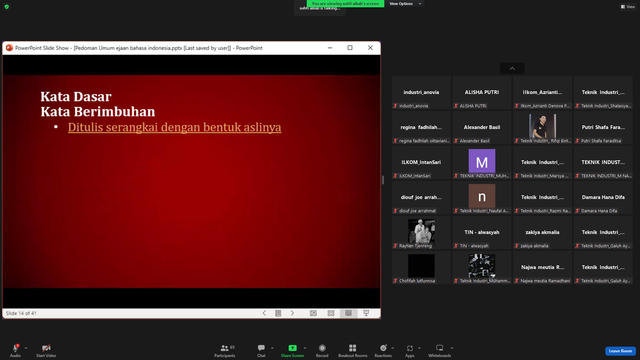Open the Chat panel
The height and width of the screenshot is (360, 640).
click(261, 350)
